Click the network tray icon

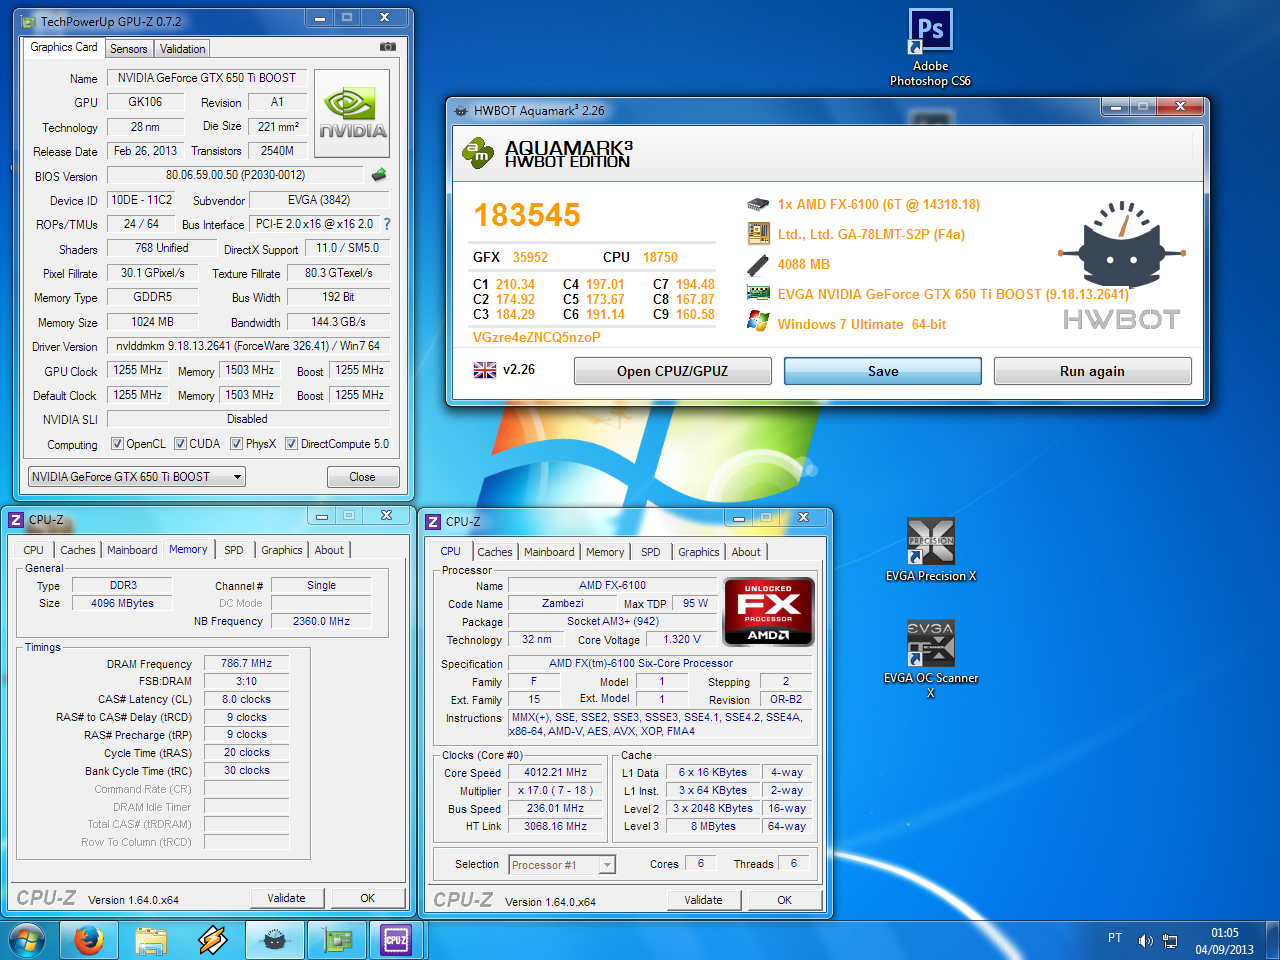point(1170,940)
